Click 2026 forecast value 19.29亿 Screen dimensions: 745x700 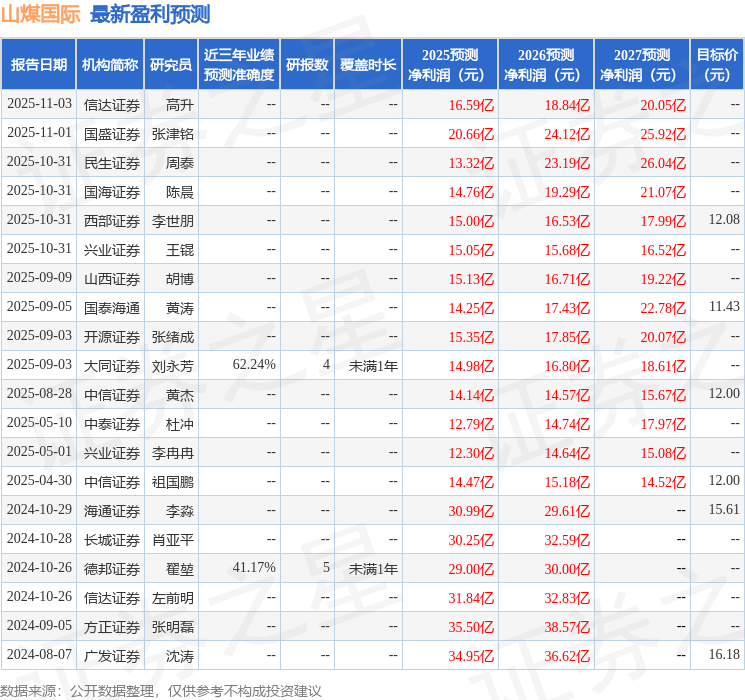(x=567, y=192)
